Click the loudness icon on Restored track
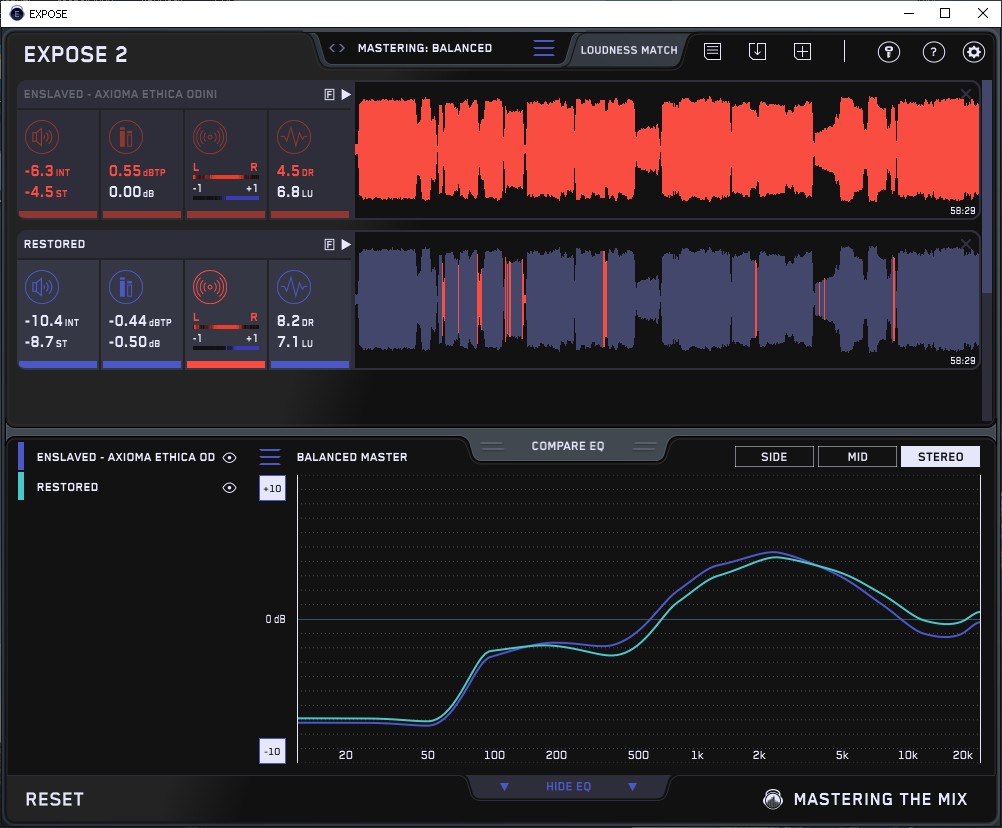The image size is (1002, 828). point(42,287)
